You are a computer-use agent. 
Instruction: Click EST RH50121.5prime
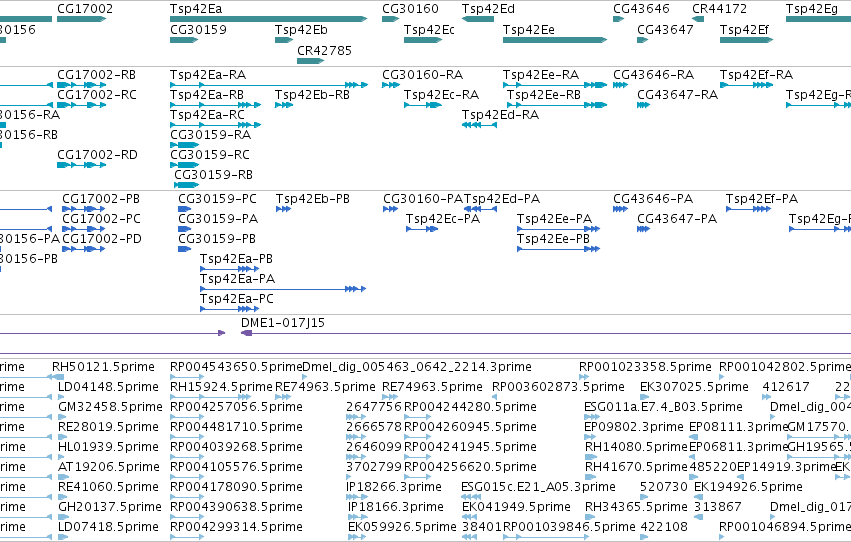(103, 367)
